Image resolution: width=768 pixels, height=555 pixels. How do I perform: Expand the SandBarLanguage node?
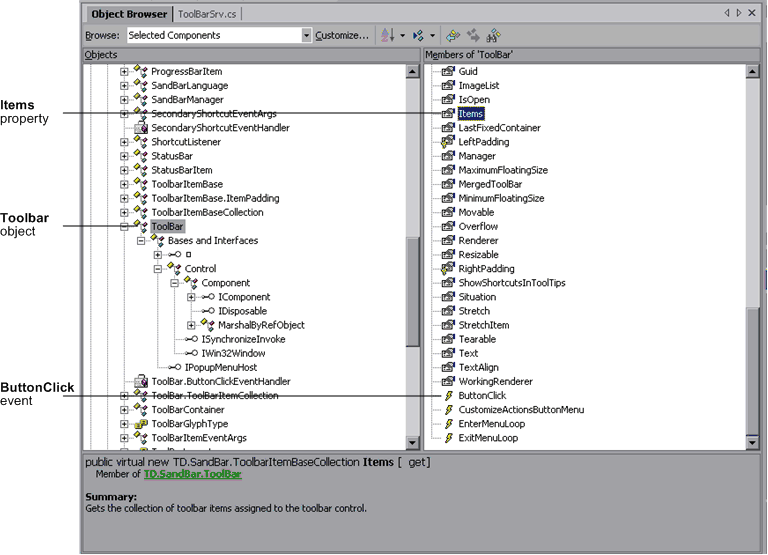[x=124, y=86]
